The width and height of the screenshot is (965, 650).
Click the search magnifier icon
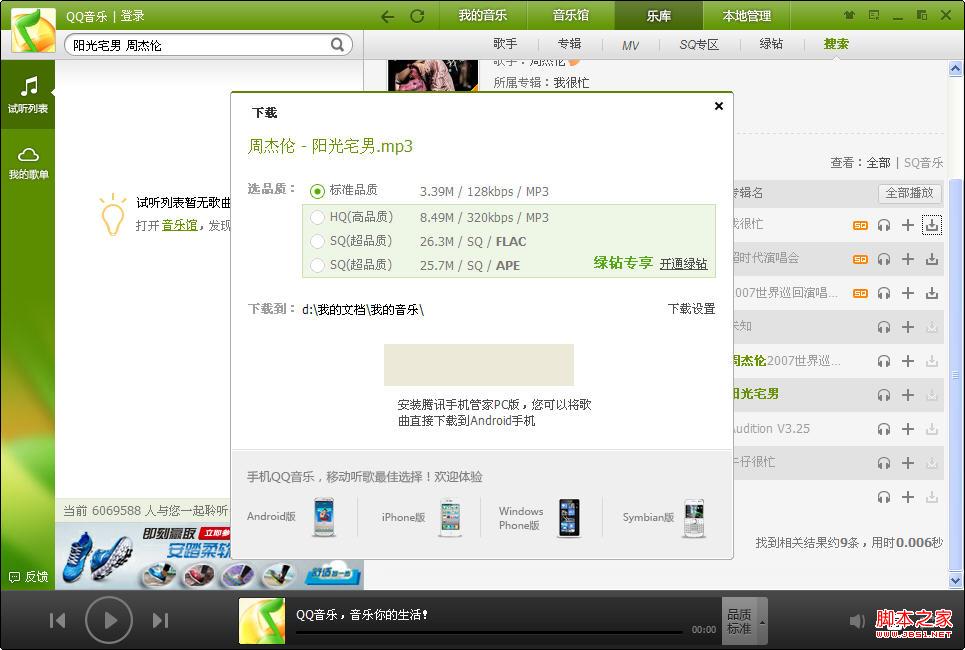337,44
